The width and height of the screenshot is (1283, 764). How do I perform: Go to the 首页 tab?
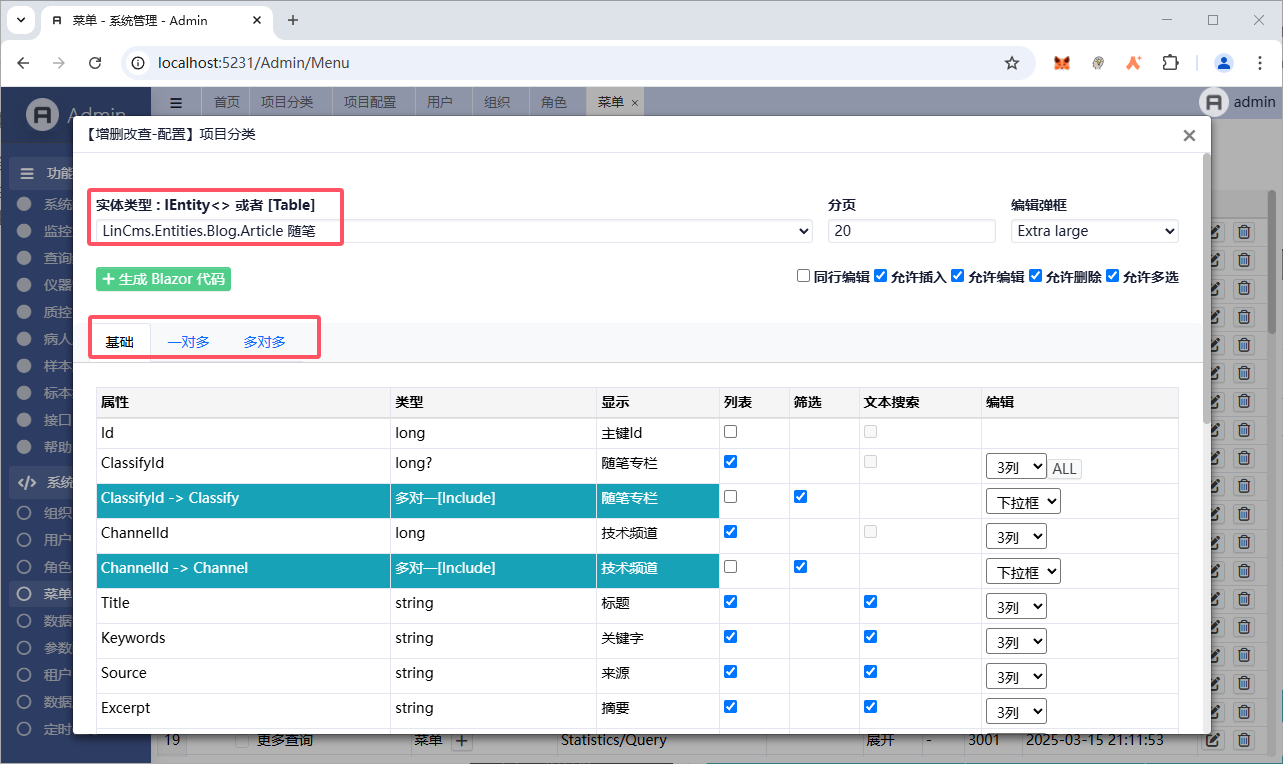coord(227,102)
